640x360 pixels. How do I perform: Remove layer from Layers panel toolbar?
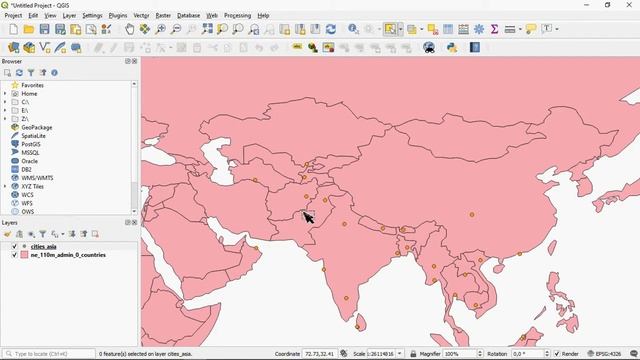click(95, 234)
